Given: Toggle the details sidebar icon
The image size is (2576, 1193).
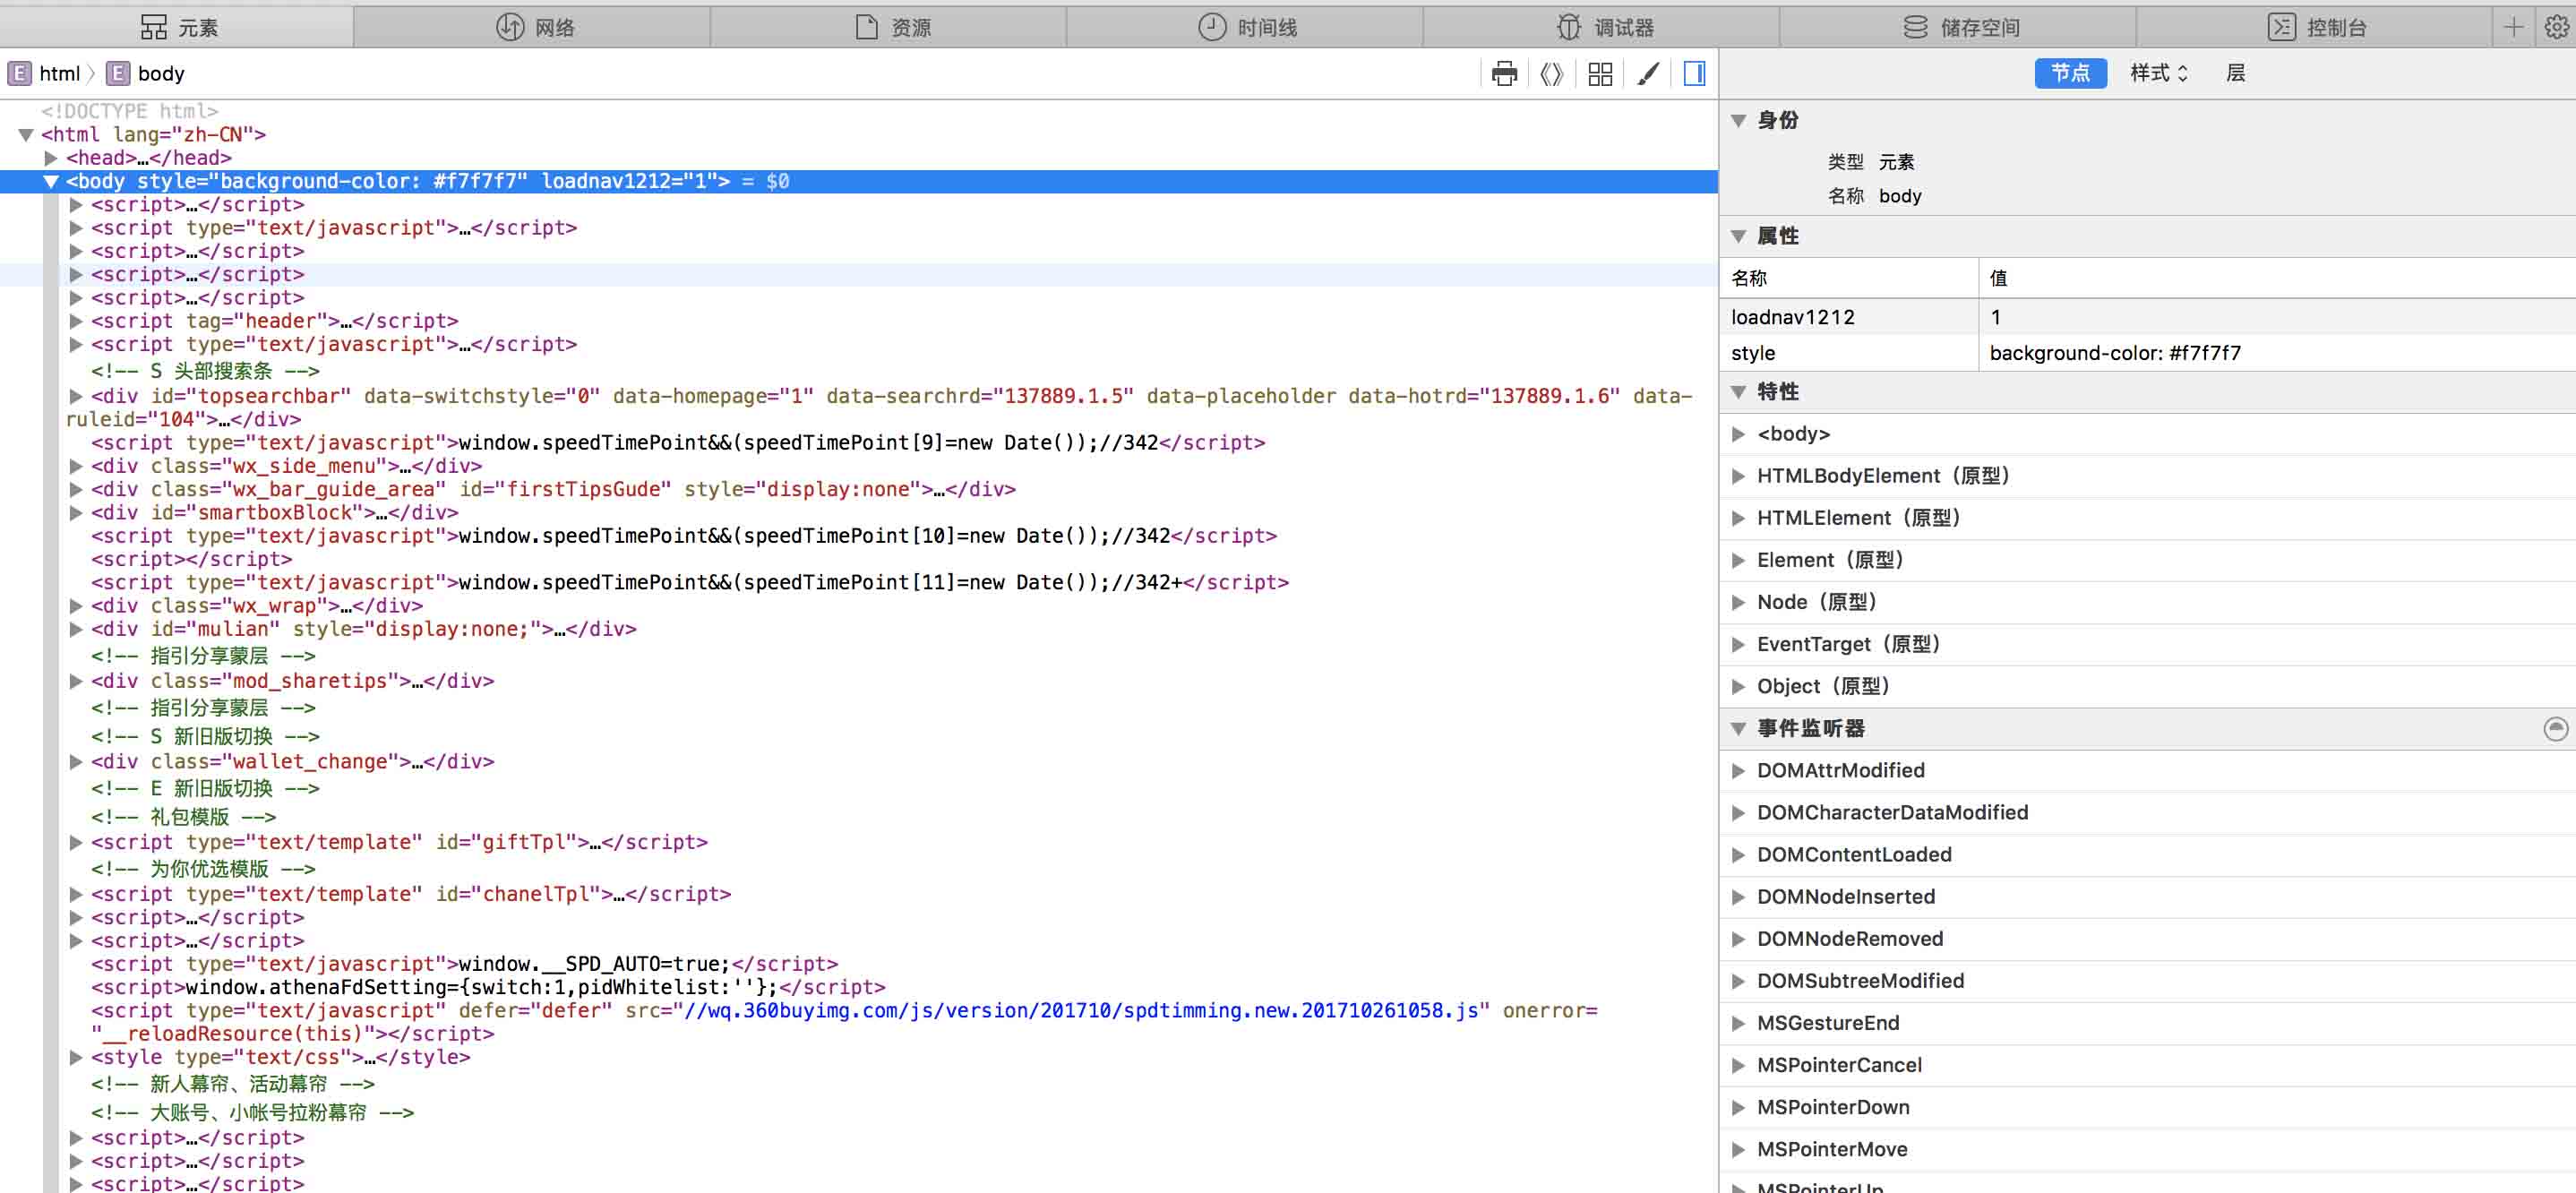Looking at the screenshot, I should pos(1694,74).
